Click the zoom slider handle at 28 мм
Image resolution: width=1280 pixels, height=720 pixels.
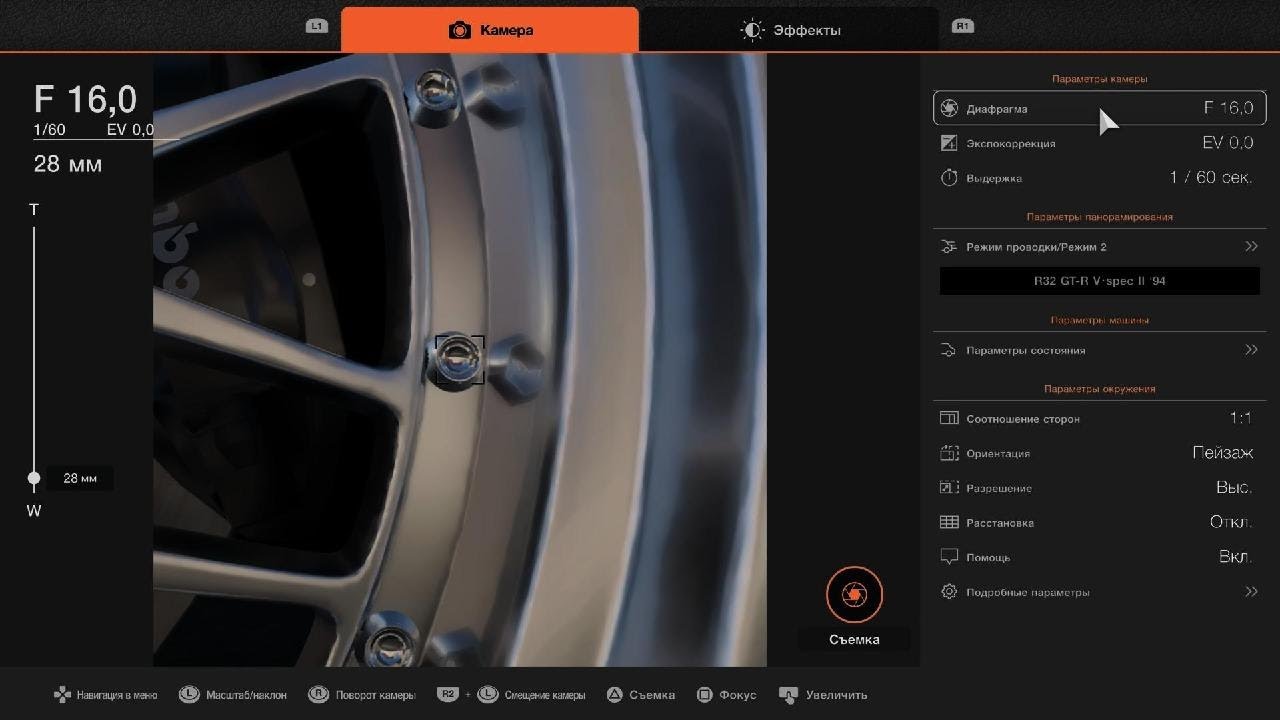click(x=34, y=478)
